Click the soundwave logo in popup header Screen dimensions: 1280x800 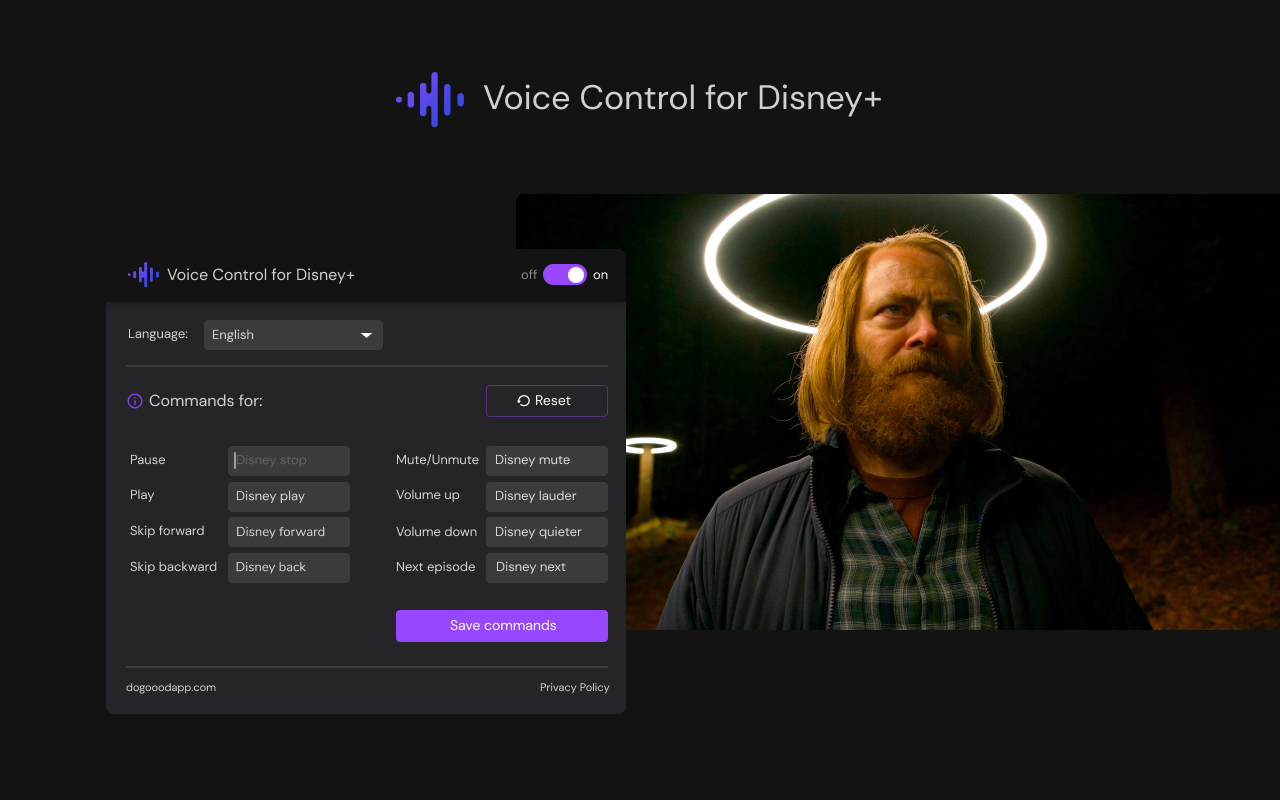(x=144, y=274)
